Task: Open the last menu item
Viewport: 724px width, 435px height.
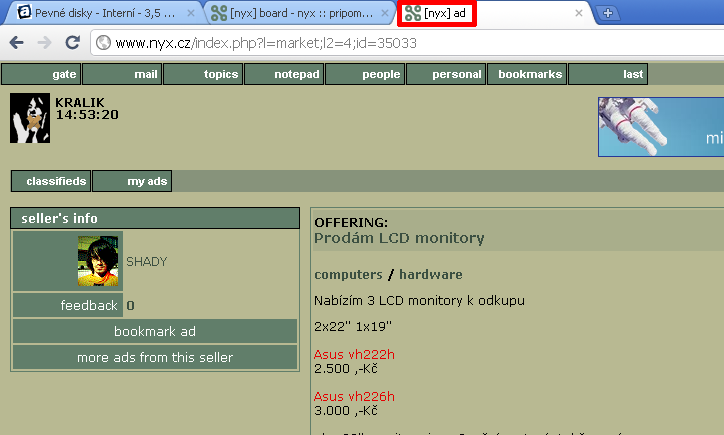Action: click(x=608, y=74)
